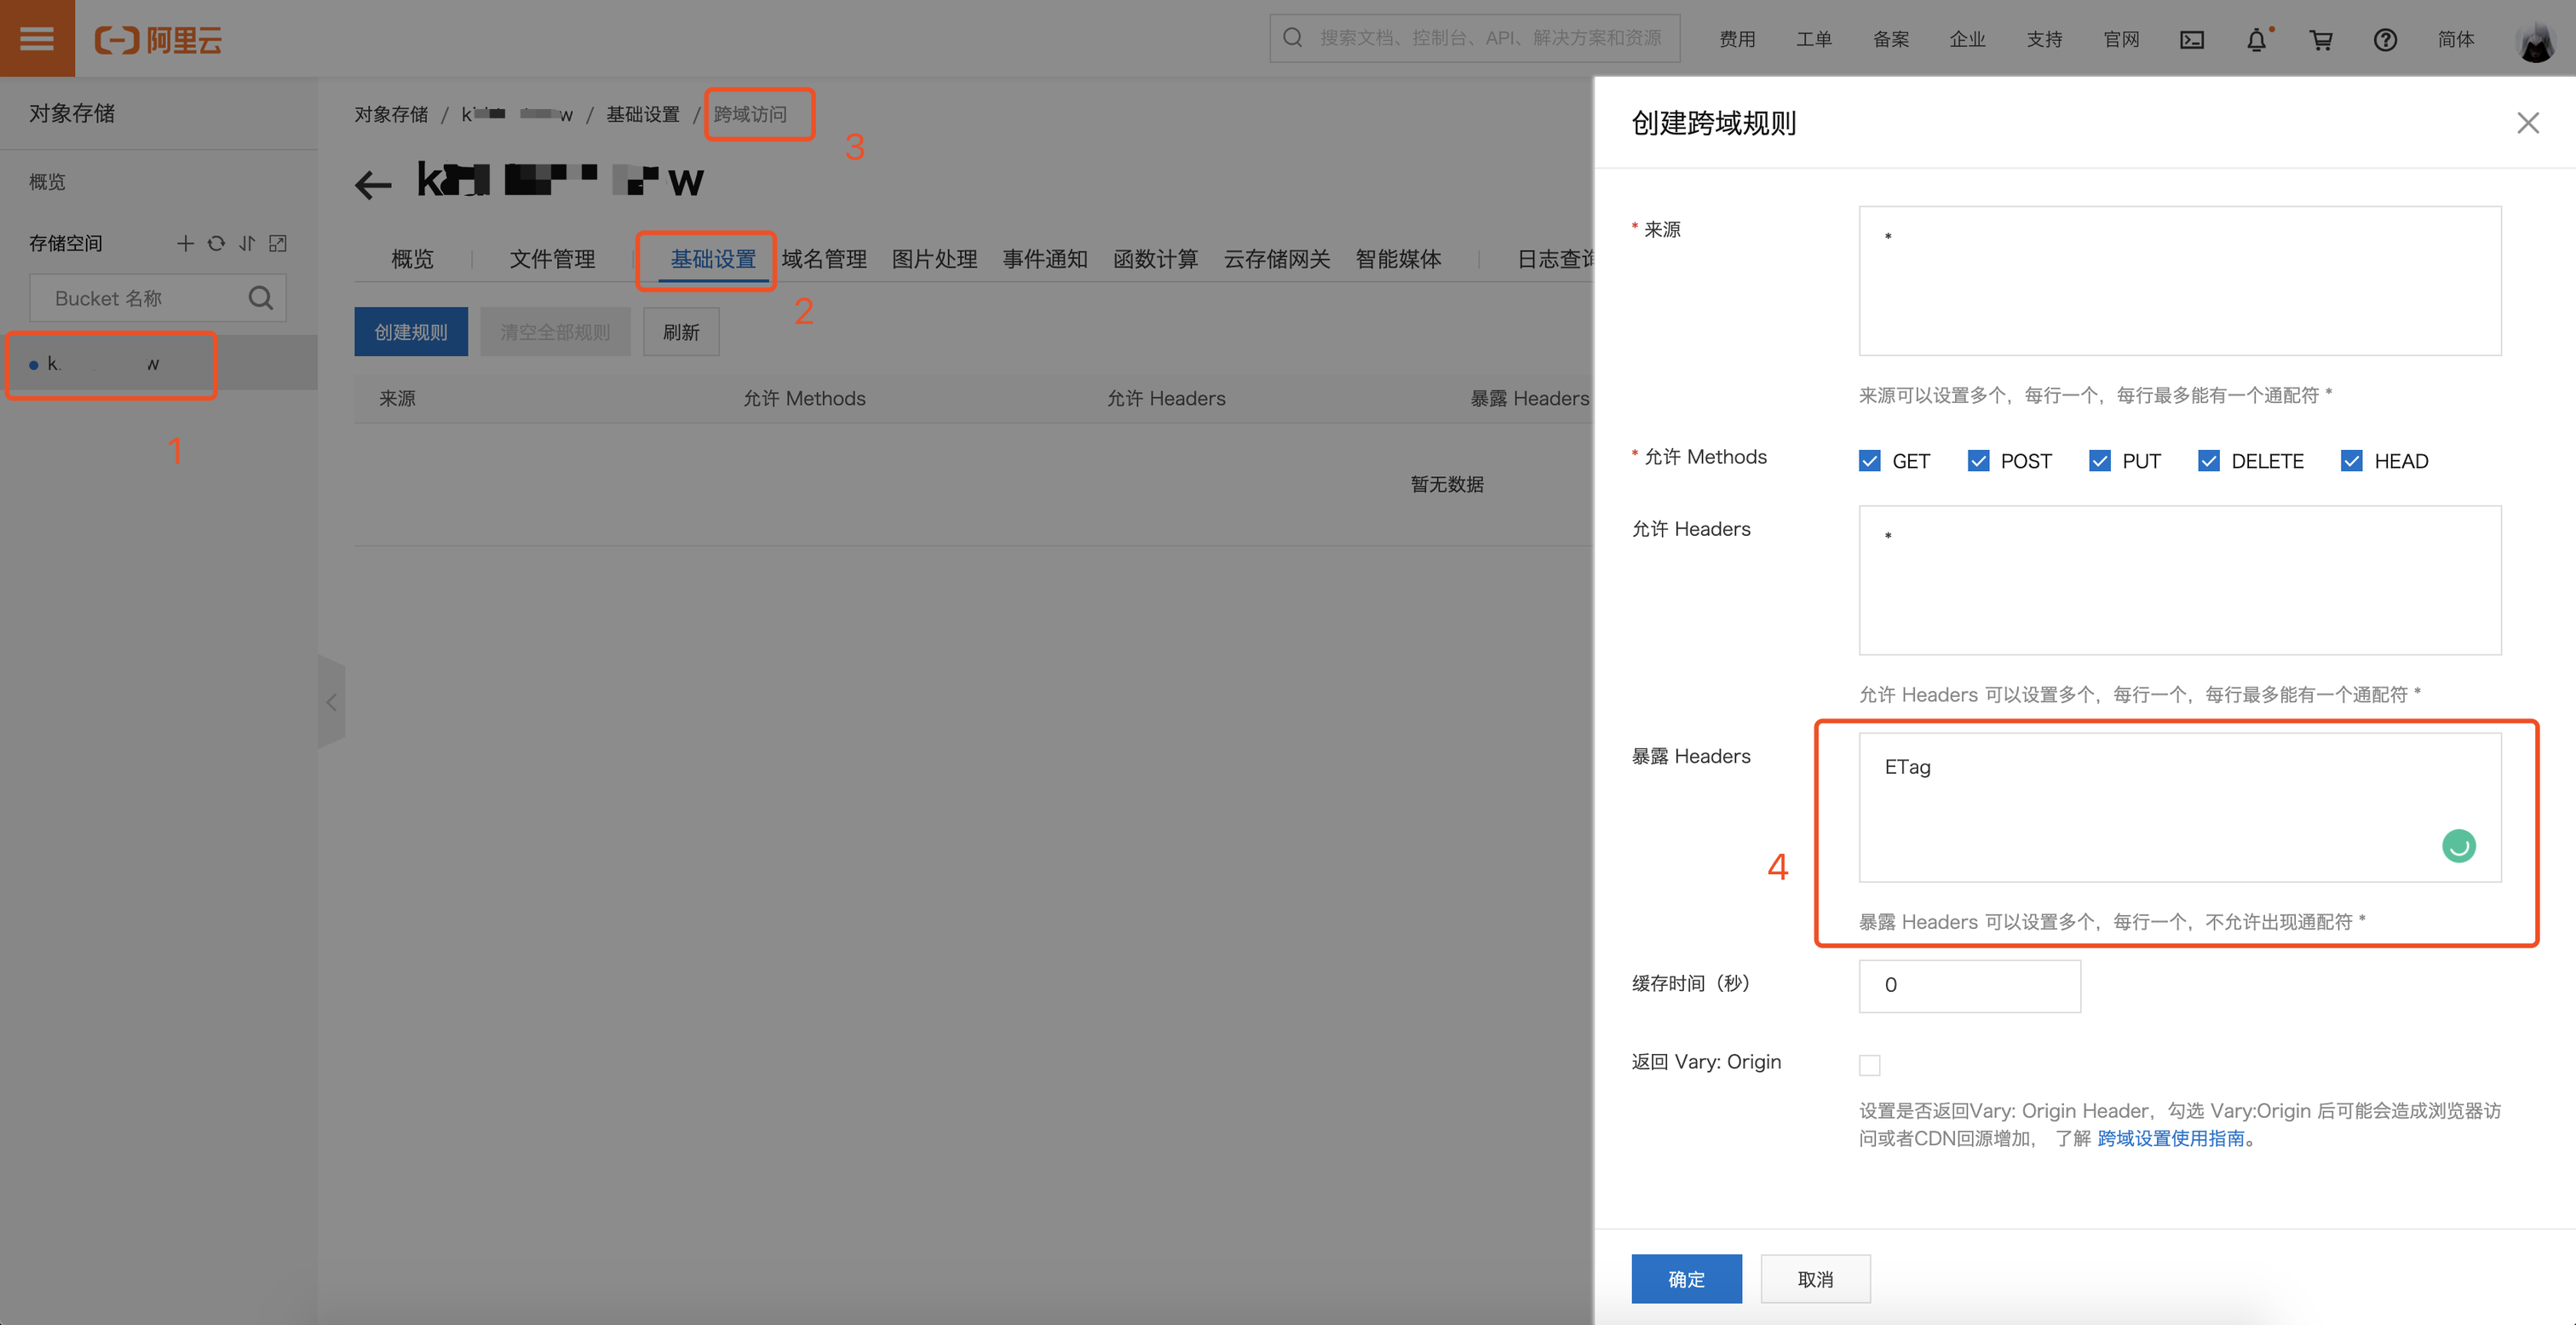The height and width of the screenshot is (1325, 2576).
Task: Click the back arrow beside bucket name
Action: pos(373,184)
